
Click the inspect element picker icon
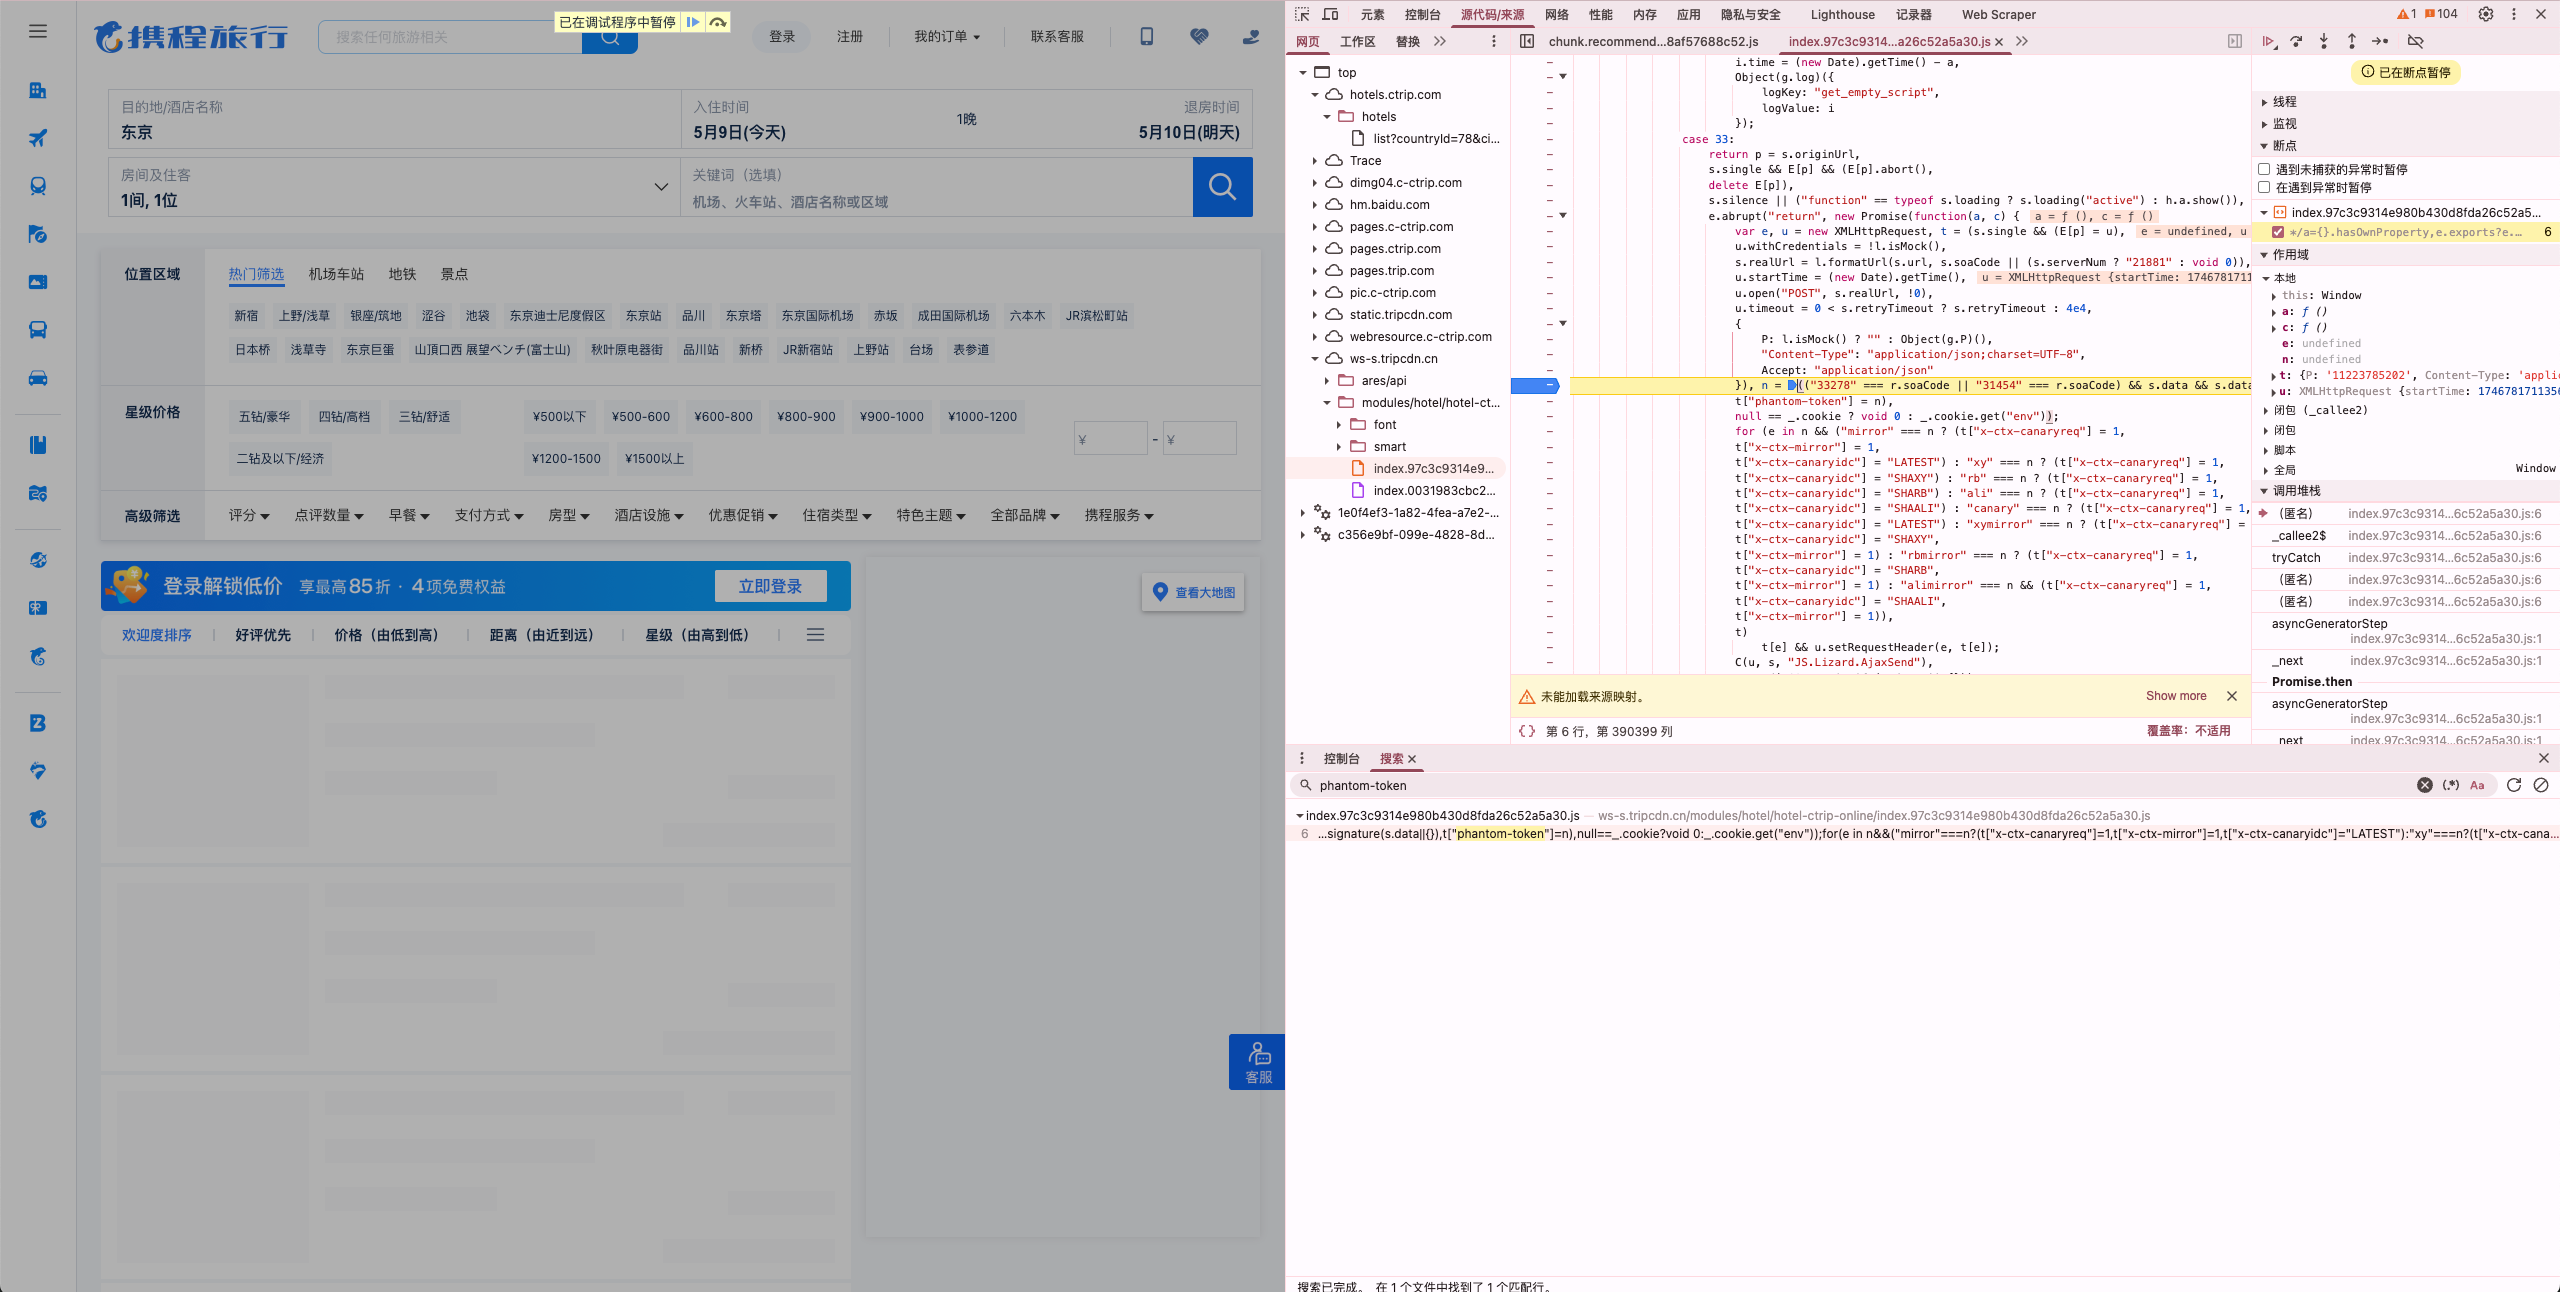(x=1302, y=14)
